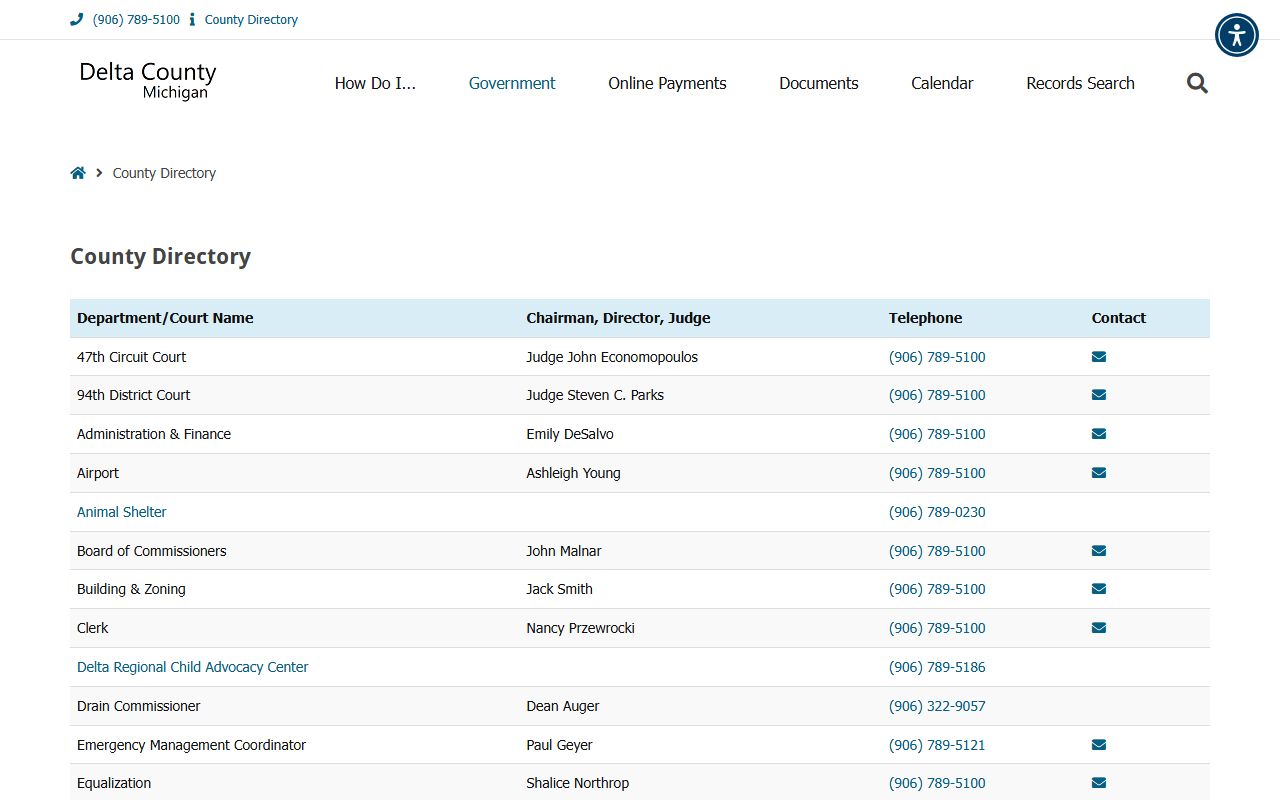Click the phone icon in top bar
The width and height of the screenshot is (1280, 800).
pos(77,19)
